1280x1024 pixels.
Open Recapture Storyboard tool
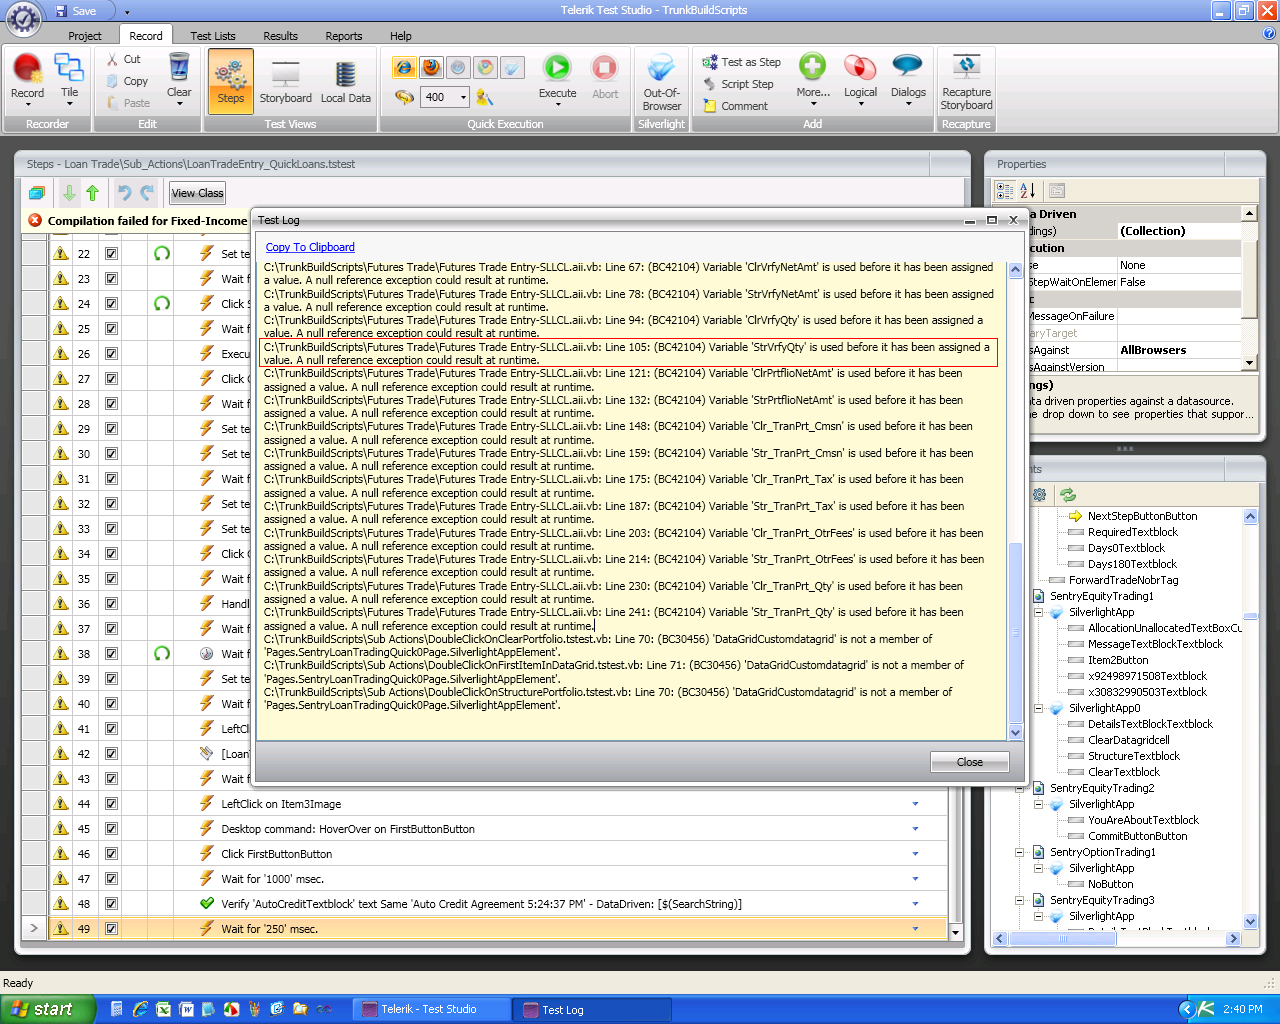(x=966, y=82)
